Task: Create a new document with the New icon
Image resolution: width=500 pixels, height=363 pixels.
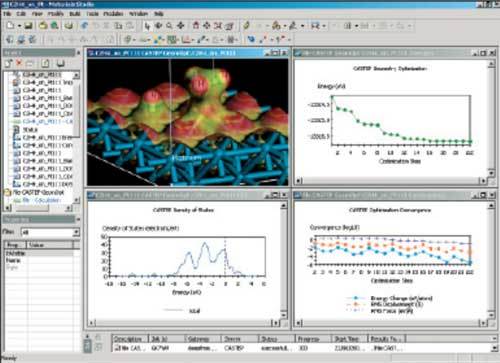Action: coord(11,25)
